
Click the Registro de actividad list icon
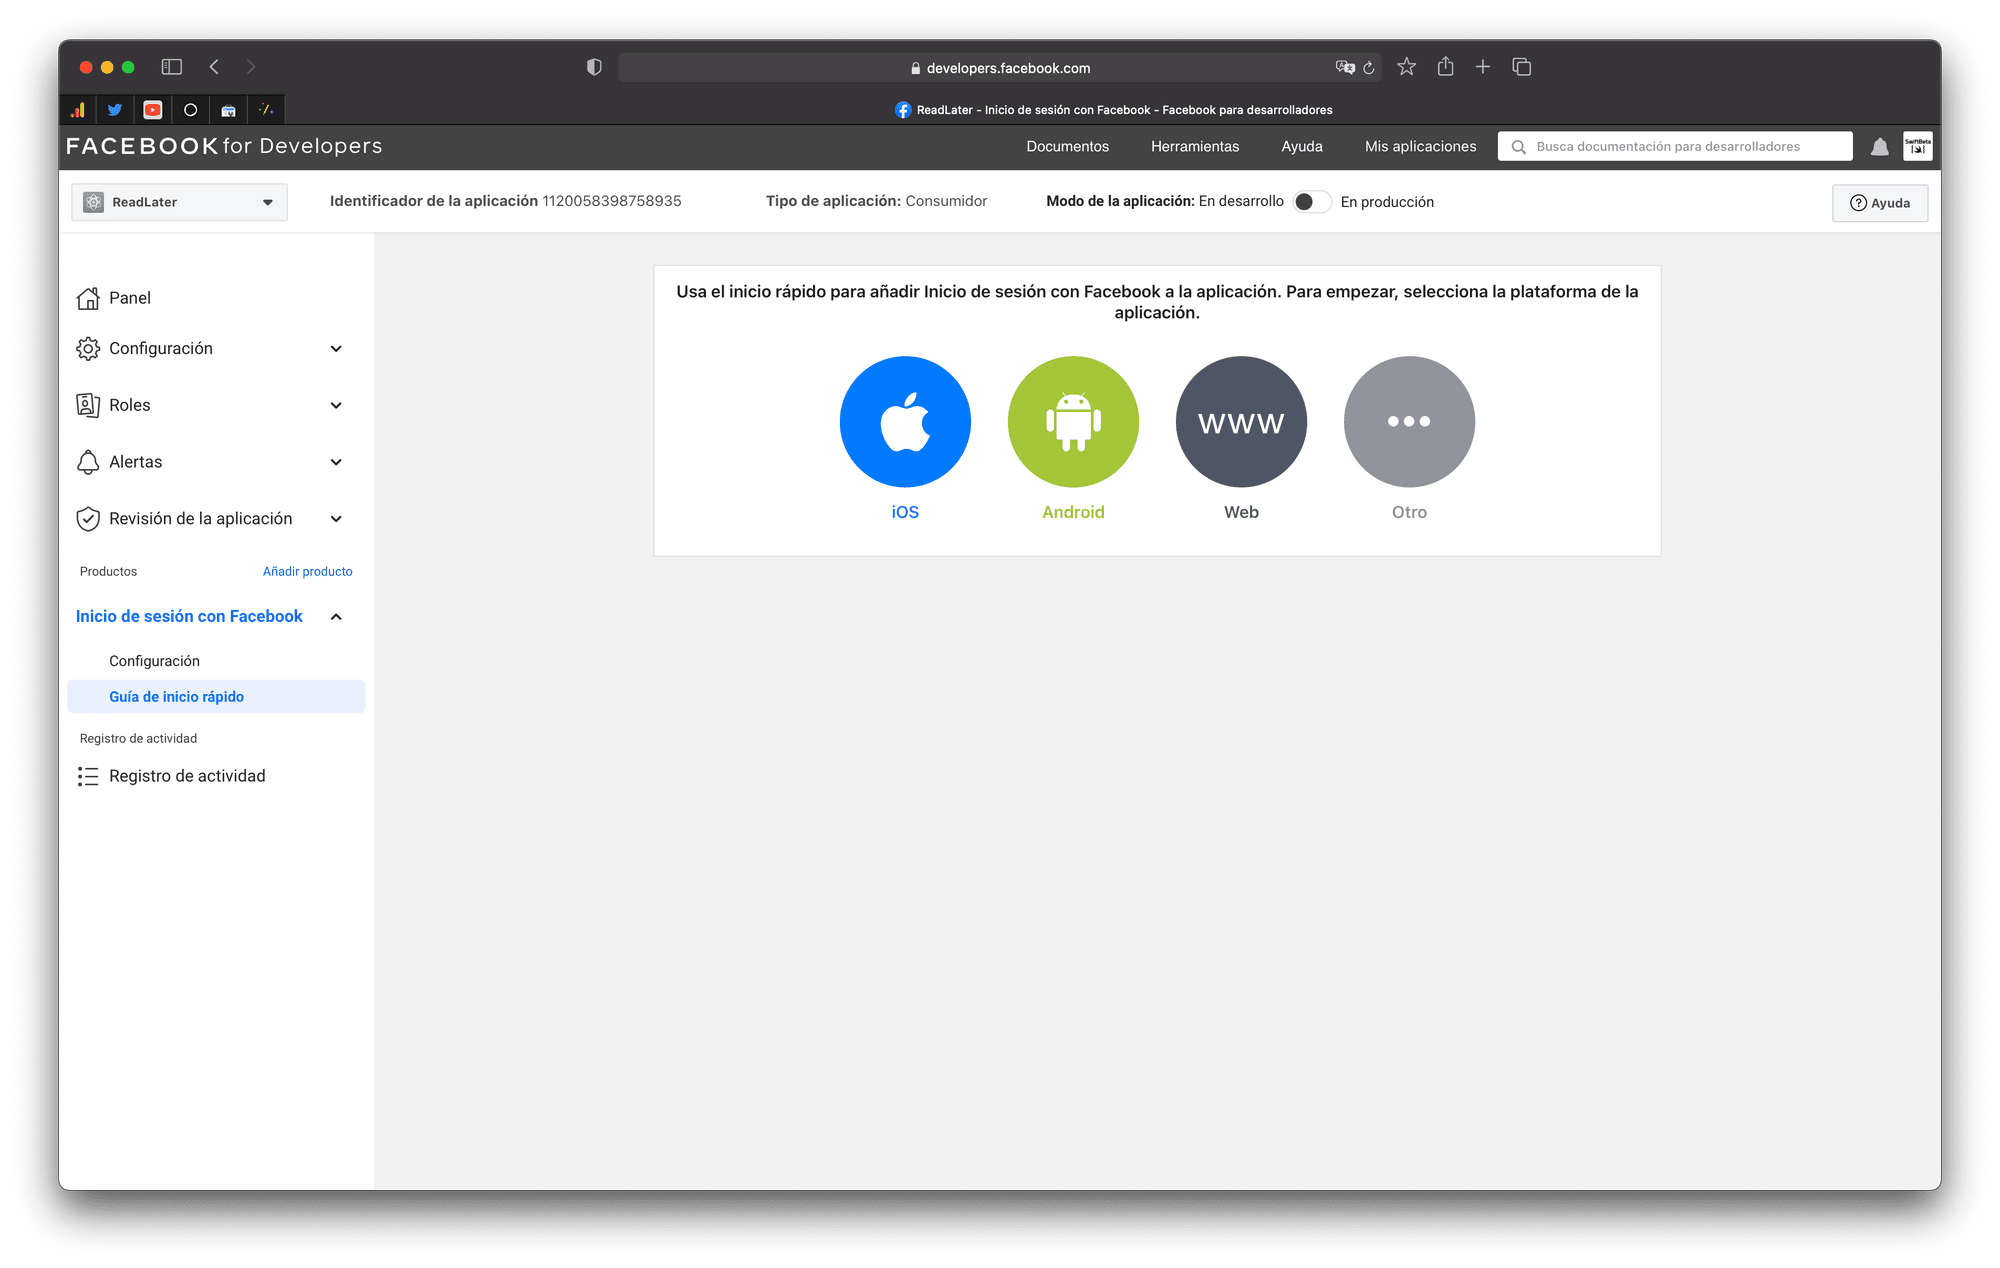88,776
